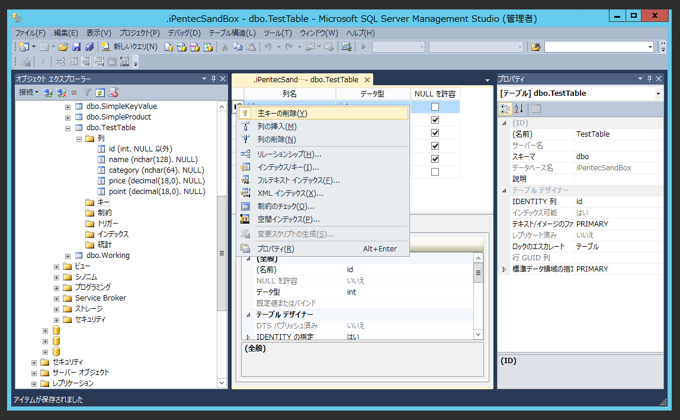Image resolution: width=680 pixels, height=420 pixels.
Task: Click the Activity Monitor toolbar icon
Action: point(346,46)
